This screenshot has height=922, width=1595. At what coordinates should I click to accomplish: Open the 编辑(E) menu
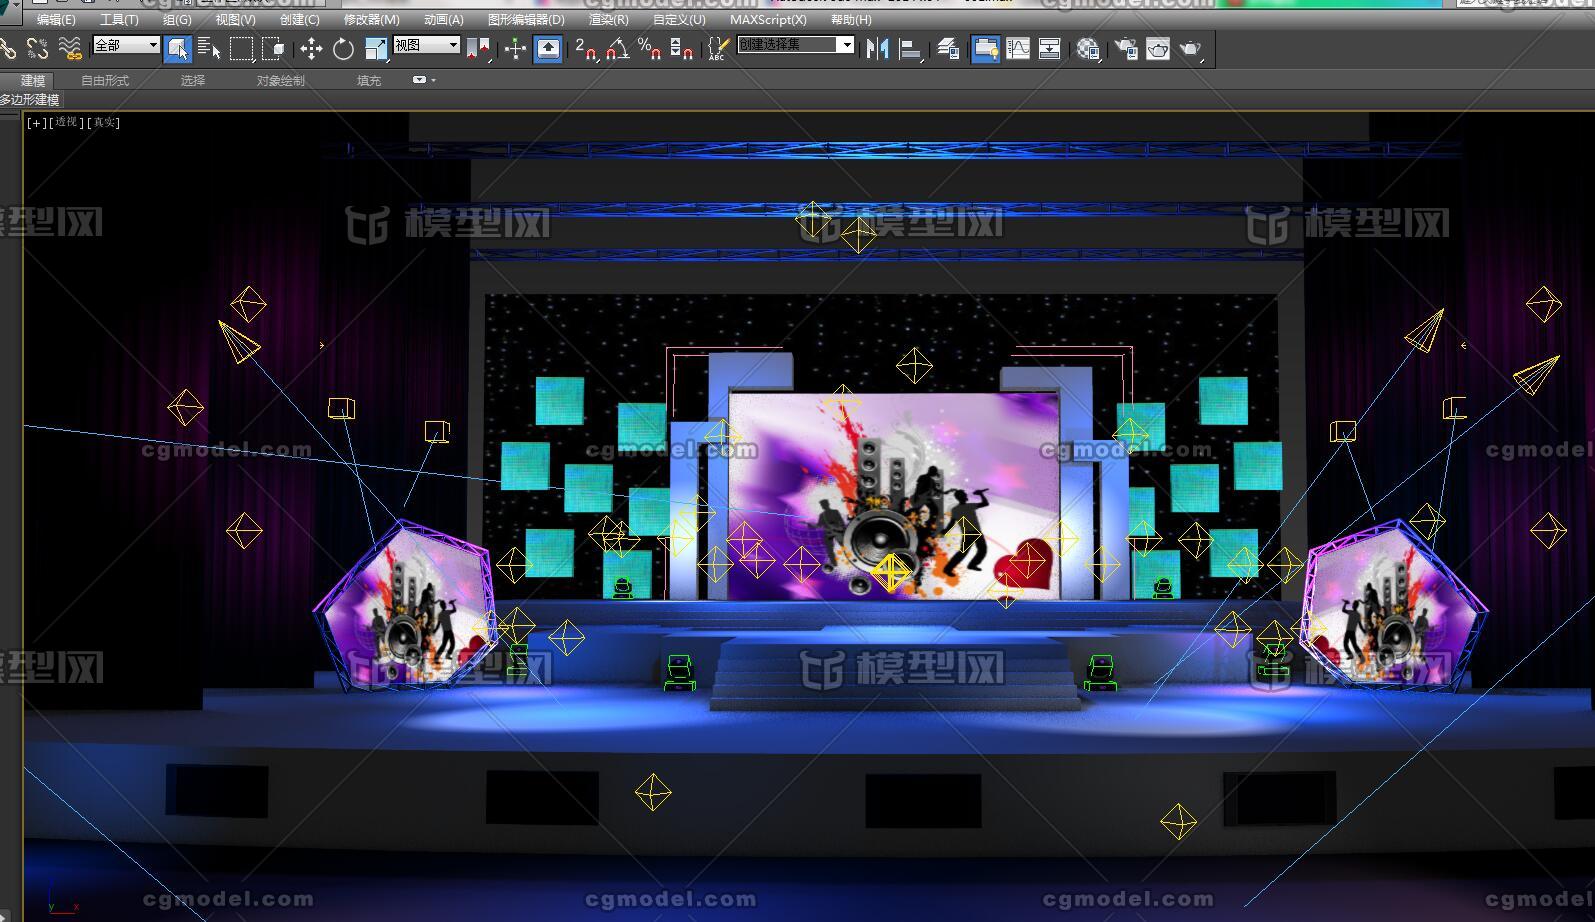tap(56, 20)
